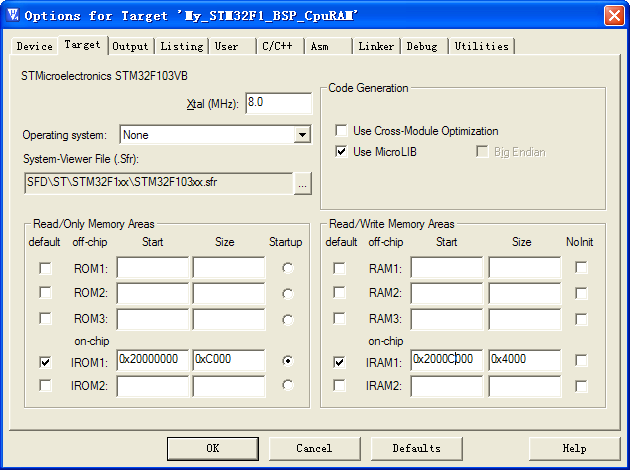Click the Cancel button
This screenshot has height=470, width=630.
click(314, 448)
